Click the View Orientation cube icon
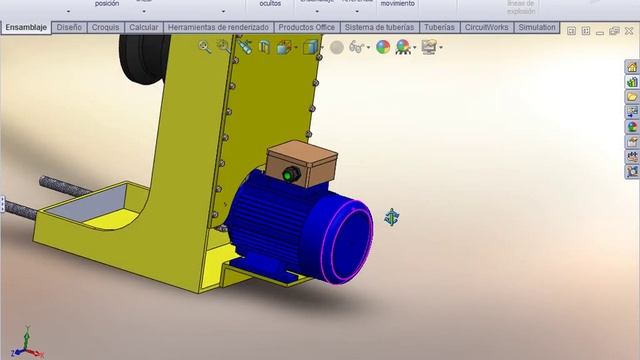This screenshot has height=360, width=640. [x=284, y=47]
